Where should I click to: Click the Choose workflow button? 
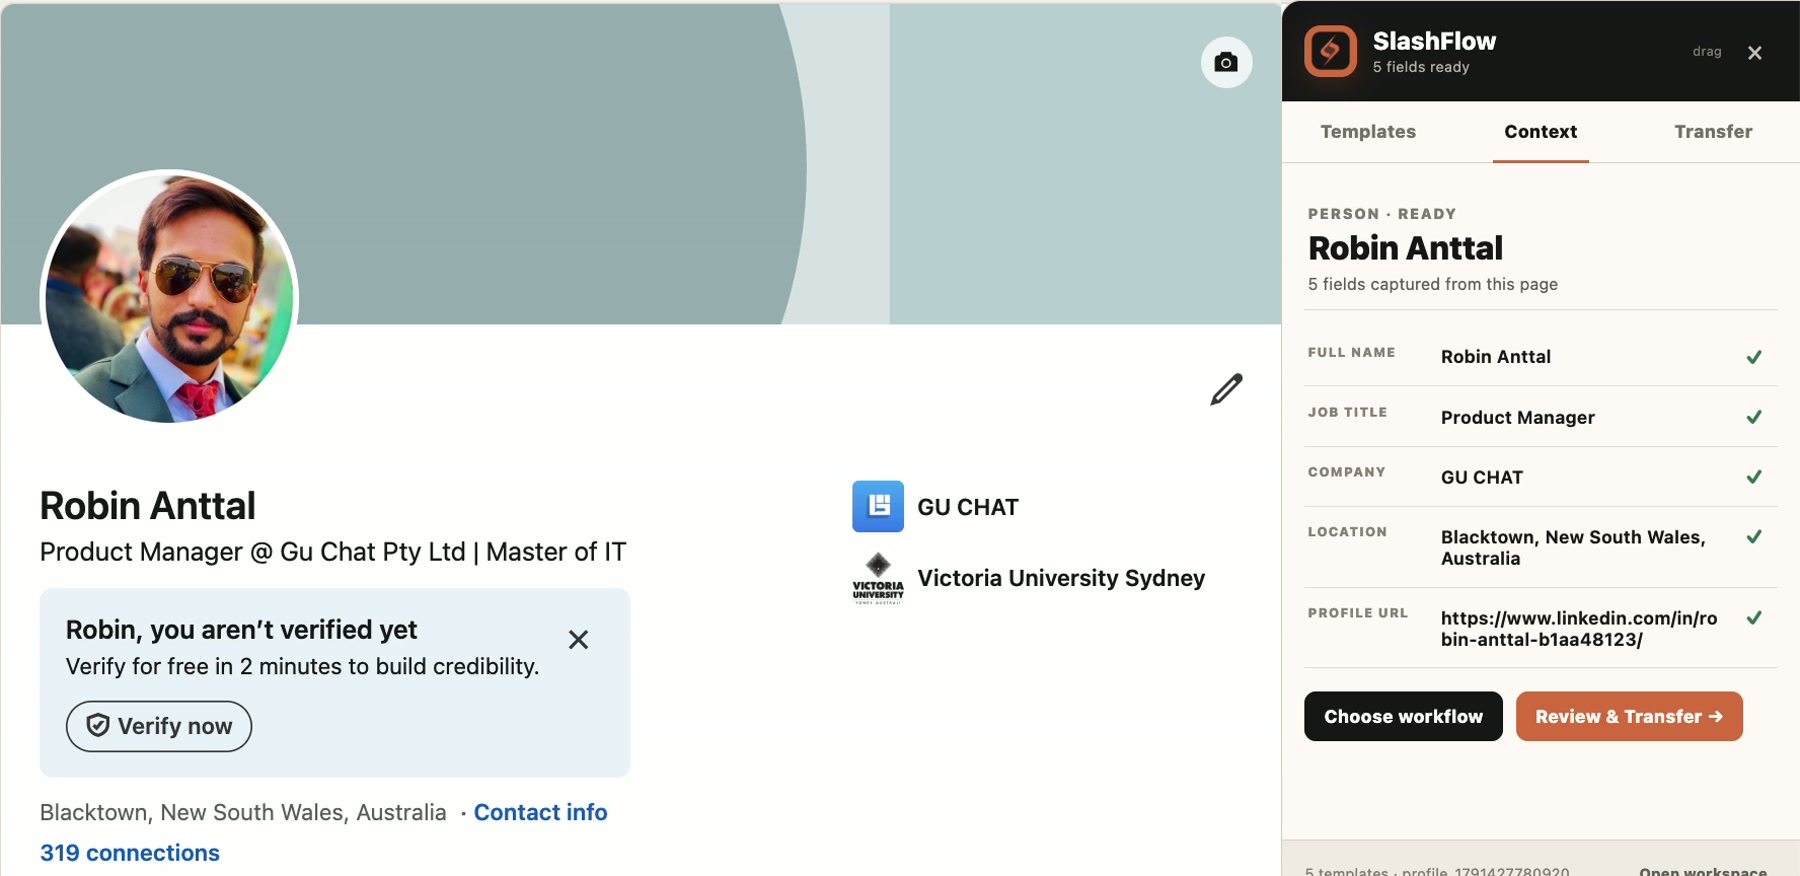pos(1403,716)
